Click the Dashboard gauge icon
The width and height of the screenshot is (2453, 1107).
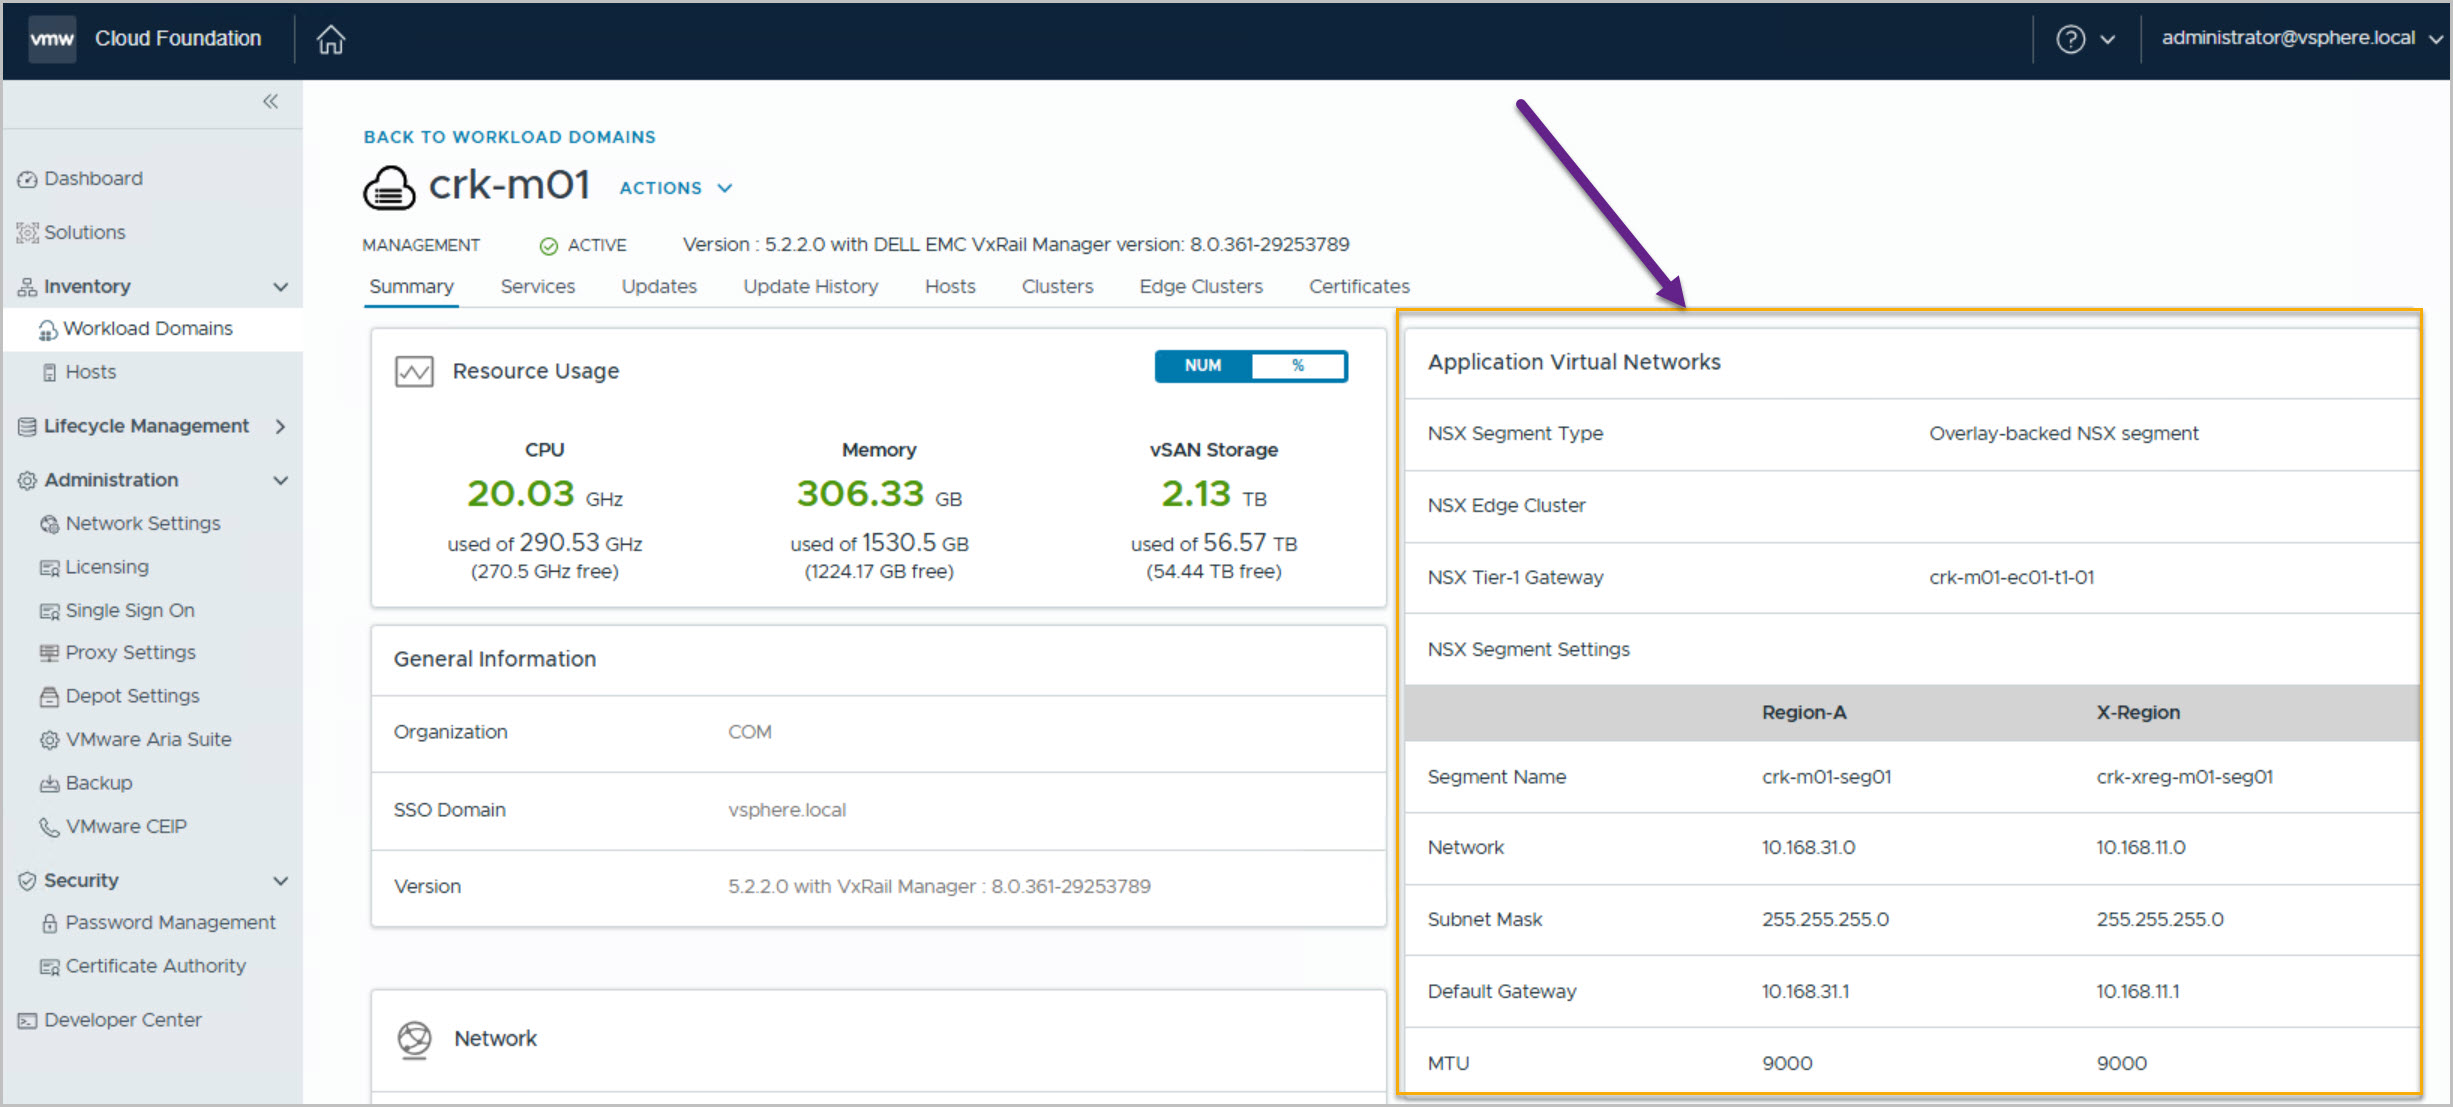27,180
